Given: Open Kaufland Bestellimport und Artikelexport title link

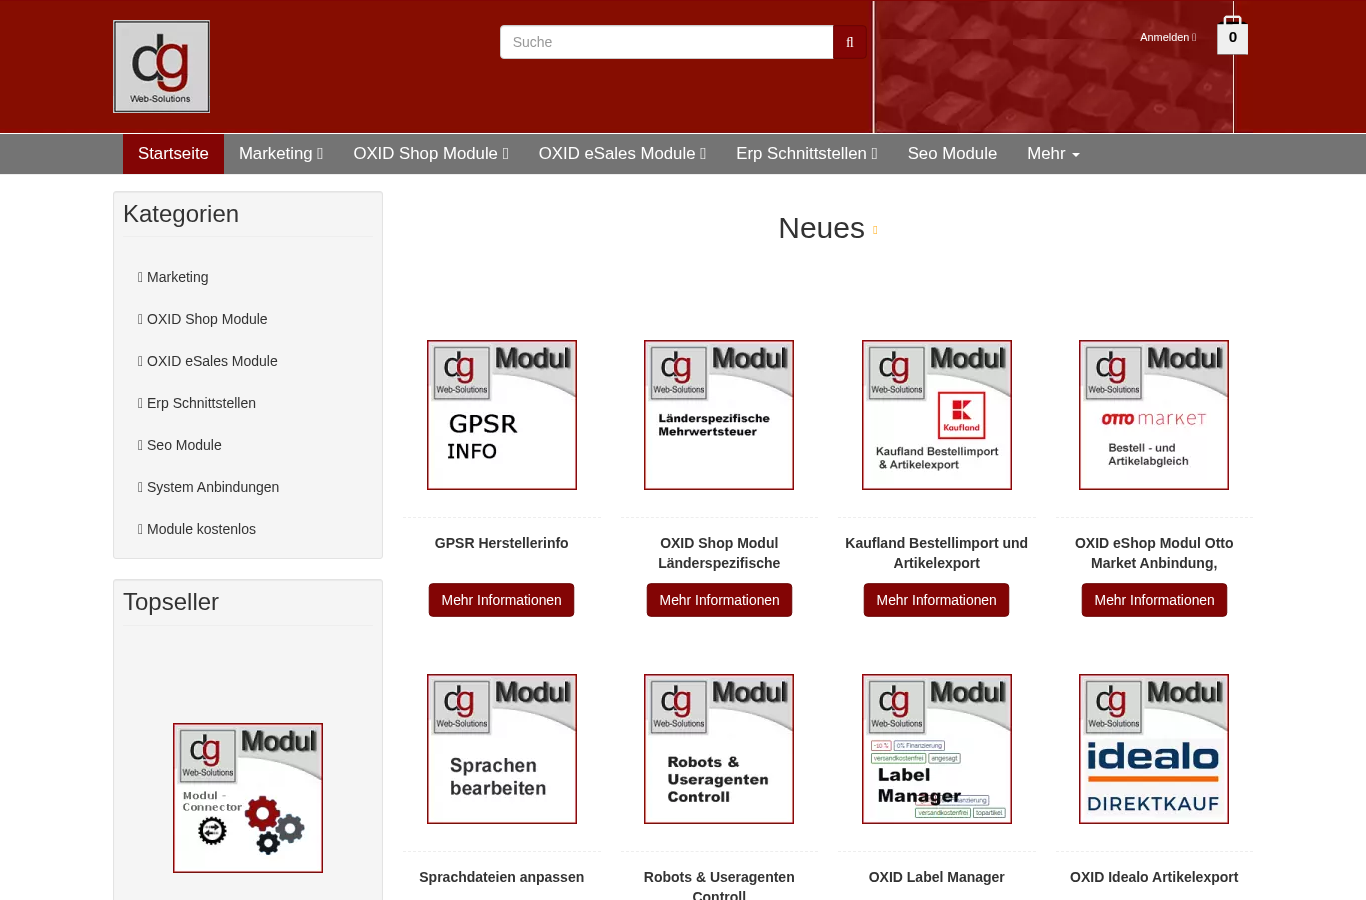Looking at the screenshot, I should (x=937, y=553).
